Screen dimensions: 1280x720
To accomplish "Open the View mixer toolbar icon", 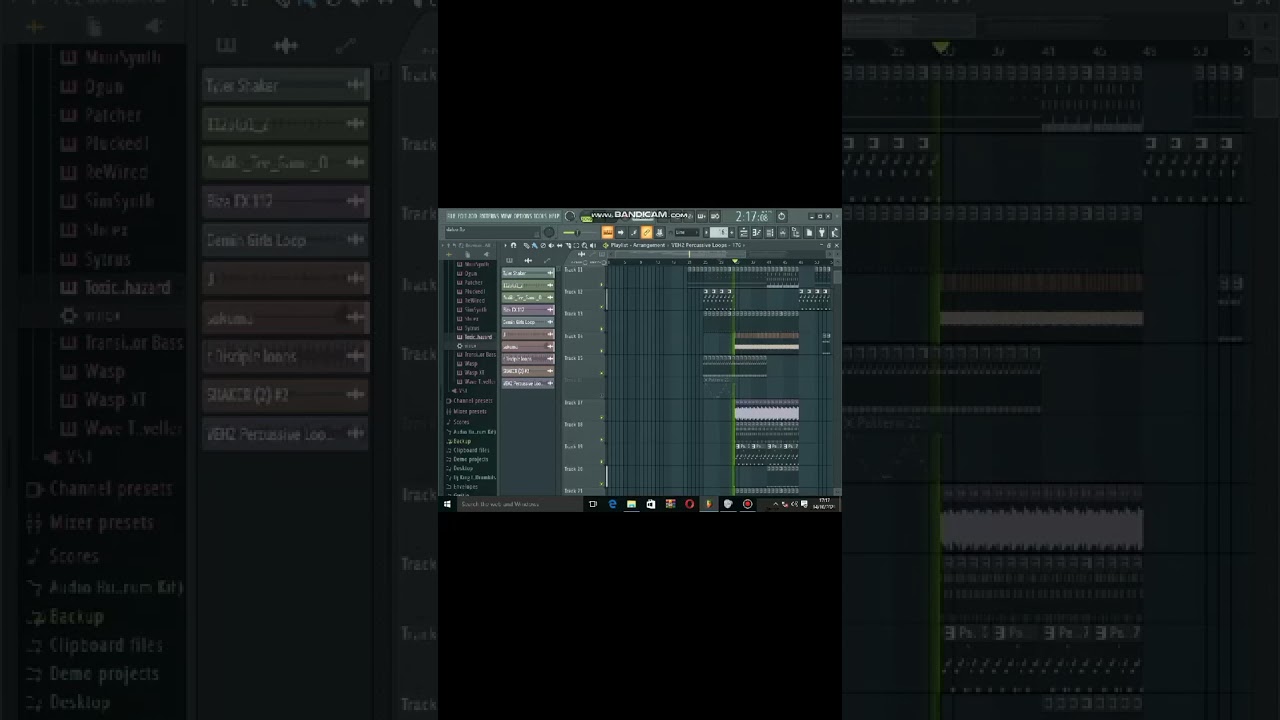I will click(783, 232).
